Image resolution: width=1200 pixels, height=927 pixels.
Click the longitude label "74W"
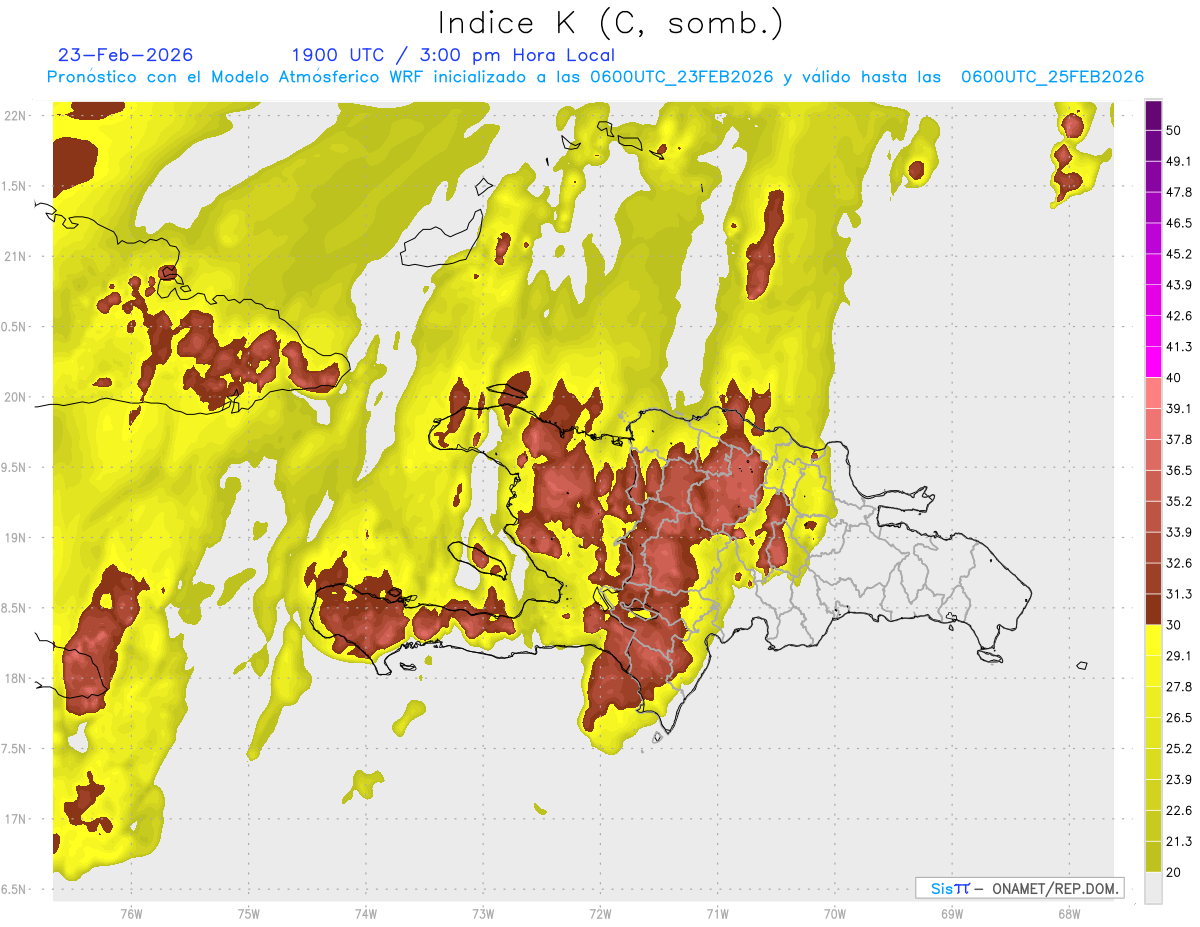[366, 914]
